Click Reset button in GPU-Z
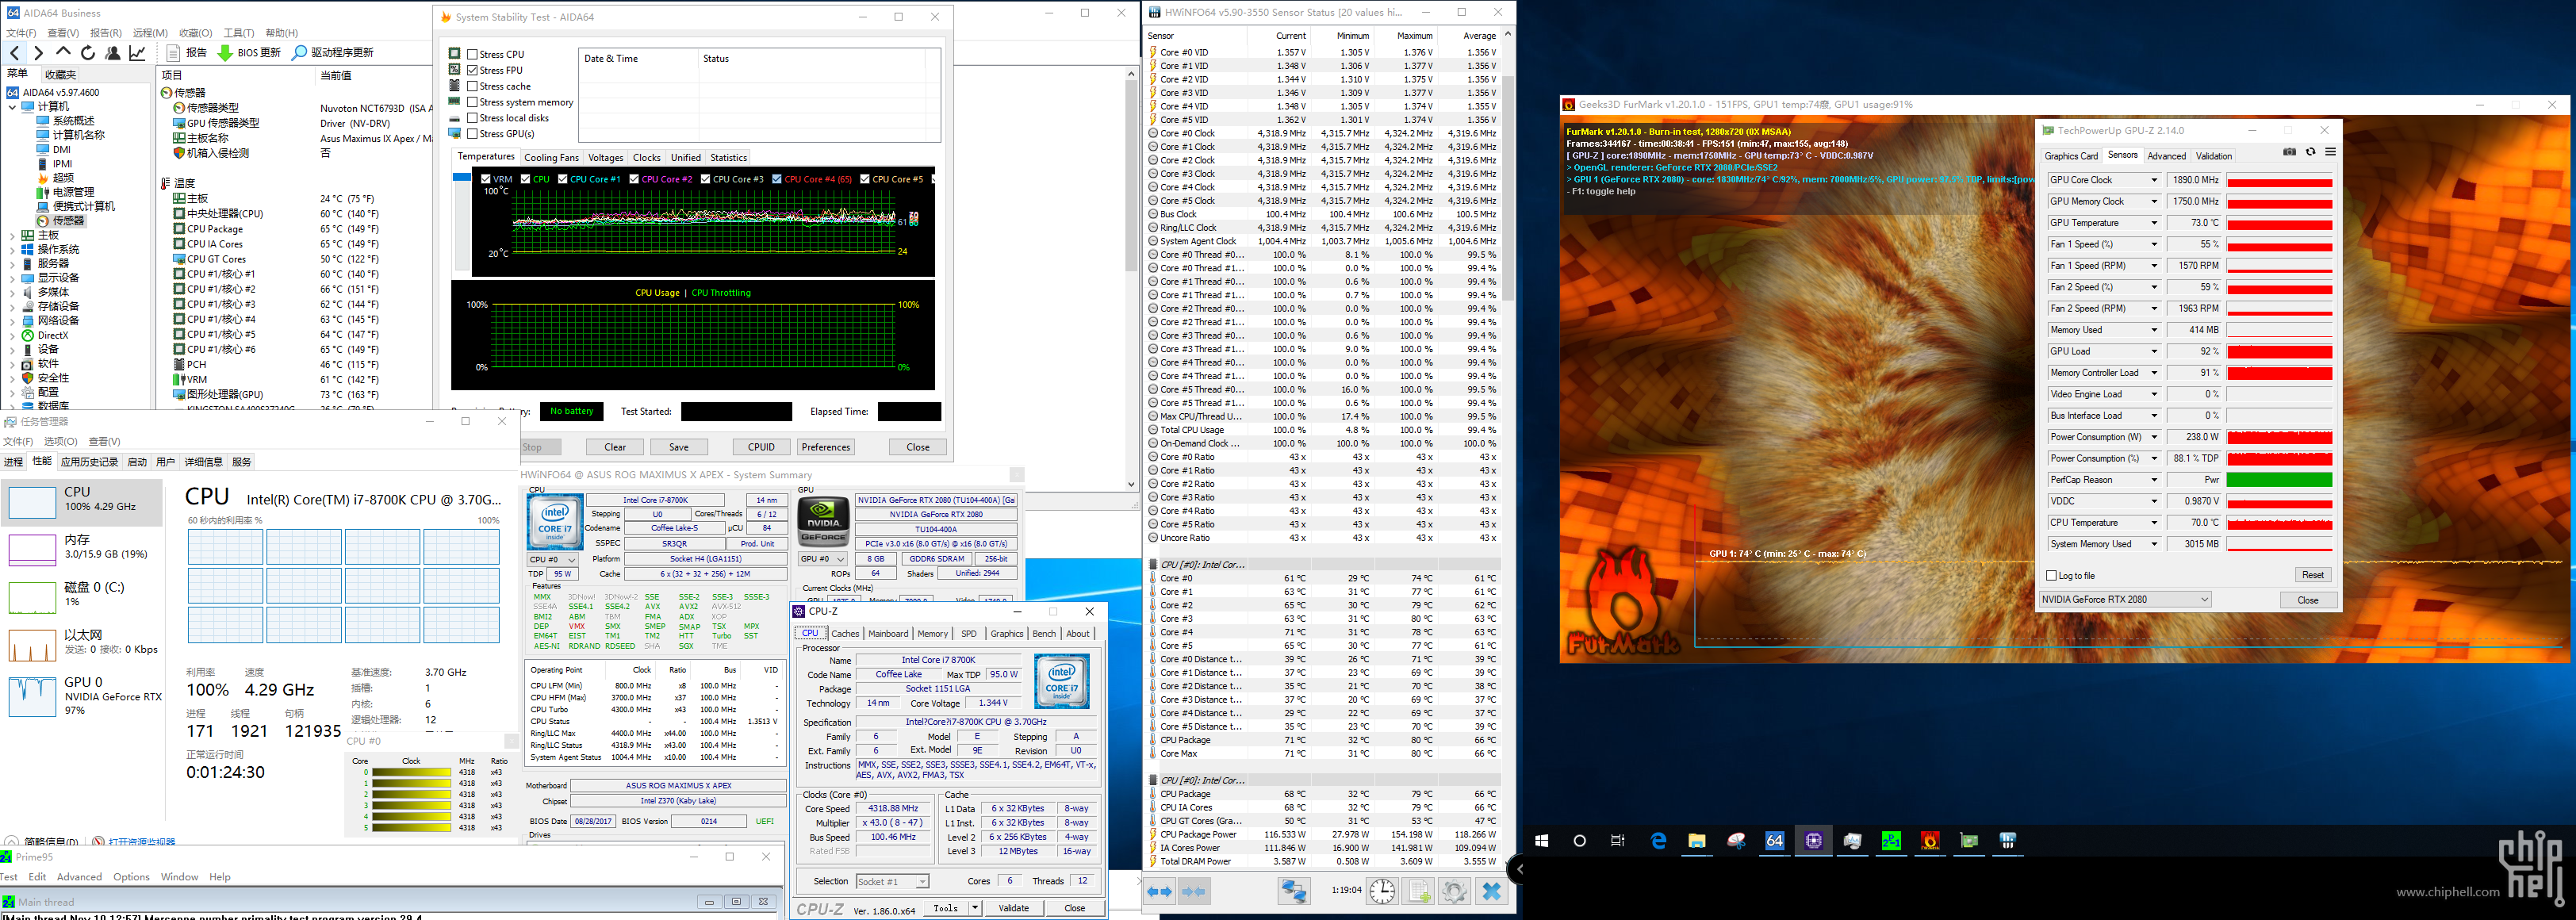The image size is (2576, 920). pyautogui.click(x=2312, y=575)
